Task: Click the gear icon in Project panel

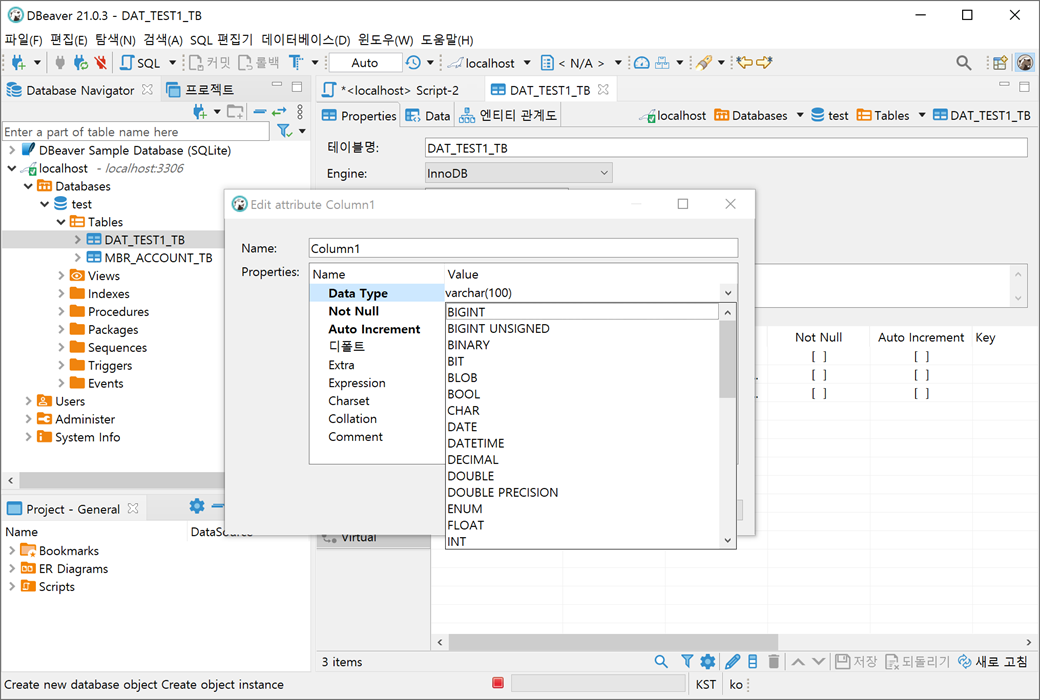Action: [x=197, y=506]
